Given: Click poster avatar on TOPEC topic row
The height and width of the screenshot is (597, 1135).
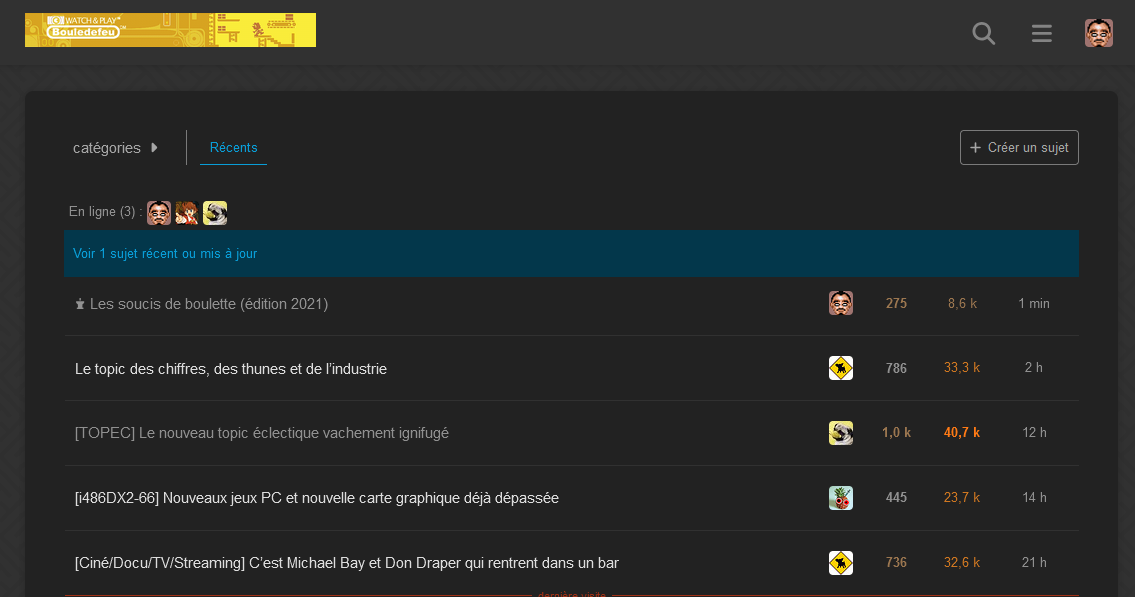Looking at the screenshot, I should coord(841,433).
